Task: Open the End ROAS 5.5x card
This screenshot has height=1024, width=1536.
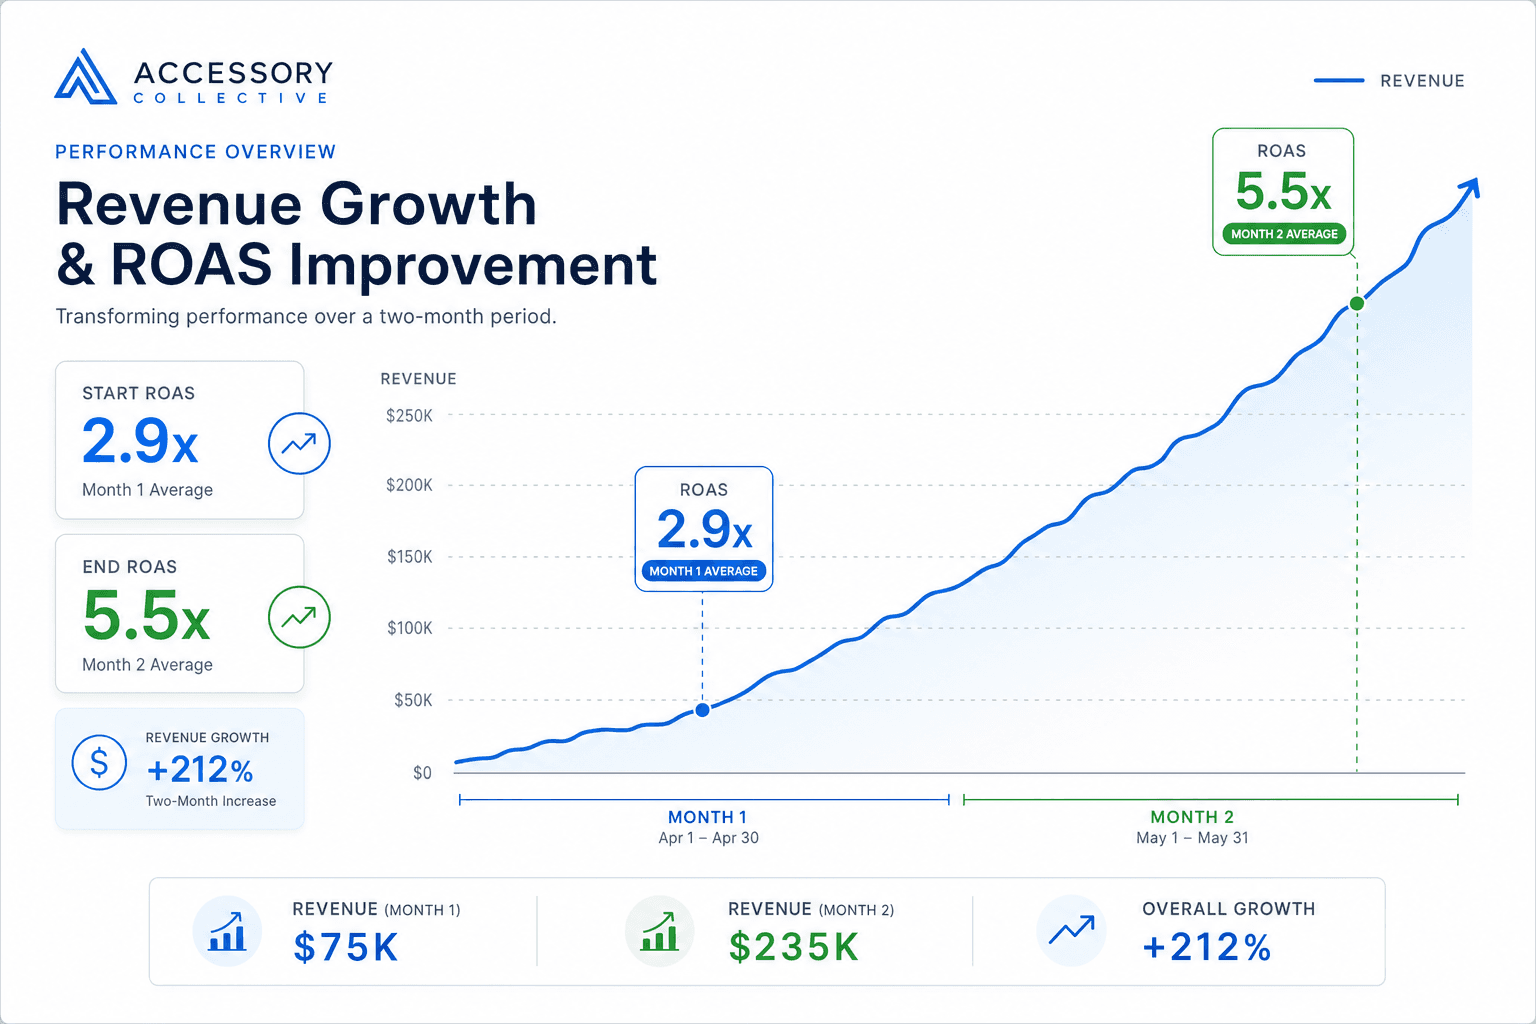Action: [180, 613]
